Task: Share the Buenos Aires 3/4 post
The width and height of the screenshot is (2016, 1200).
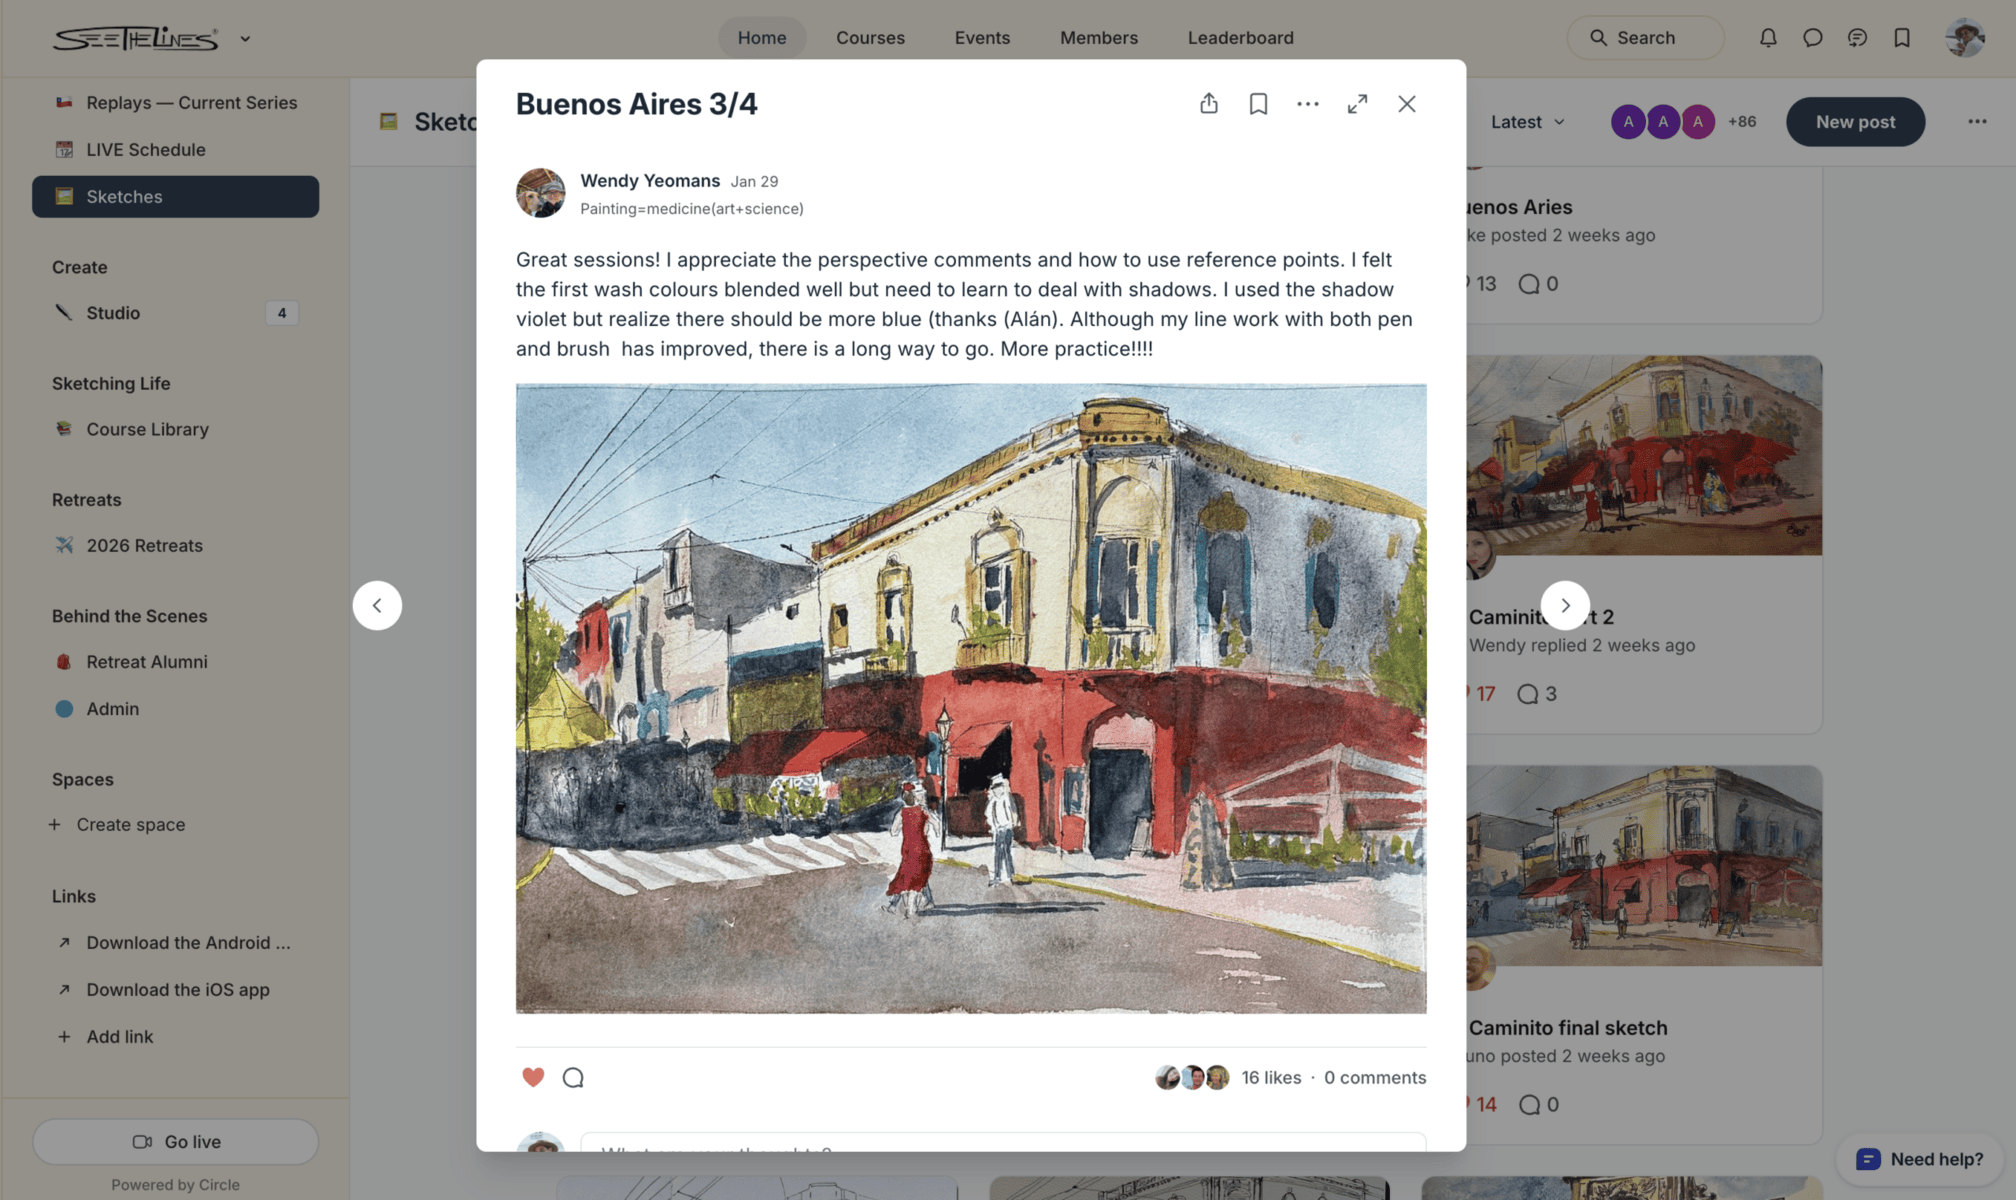Action: tap(1208, 104)
